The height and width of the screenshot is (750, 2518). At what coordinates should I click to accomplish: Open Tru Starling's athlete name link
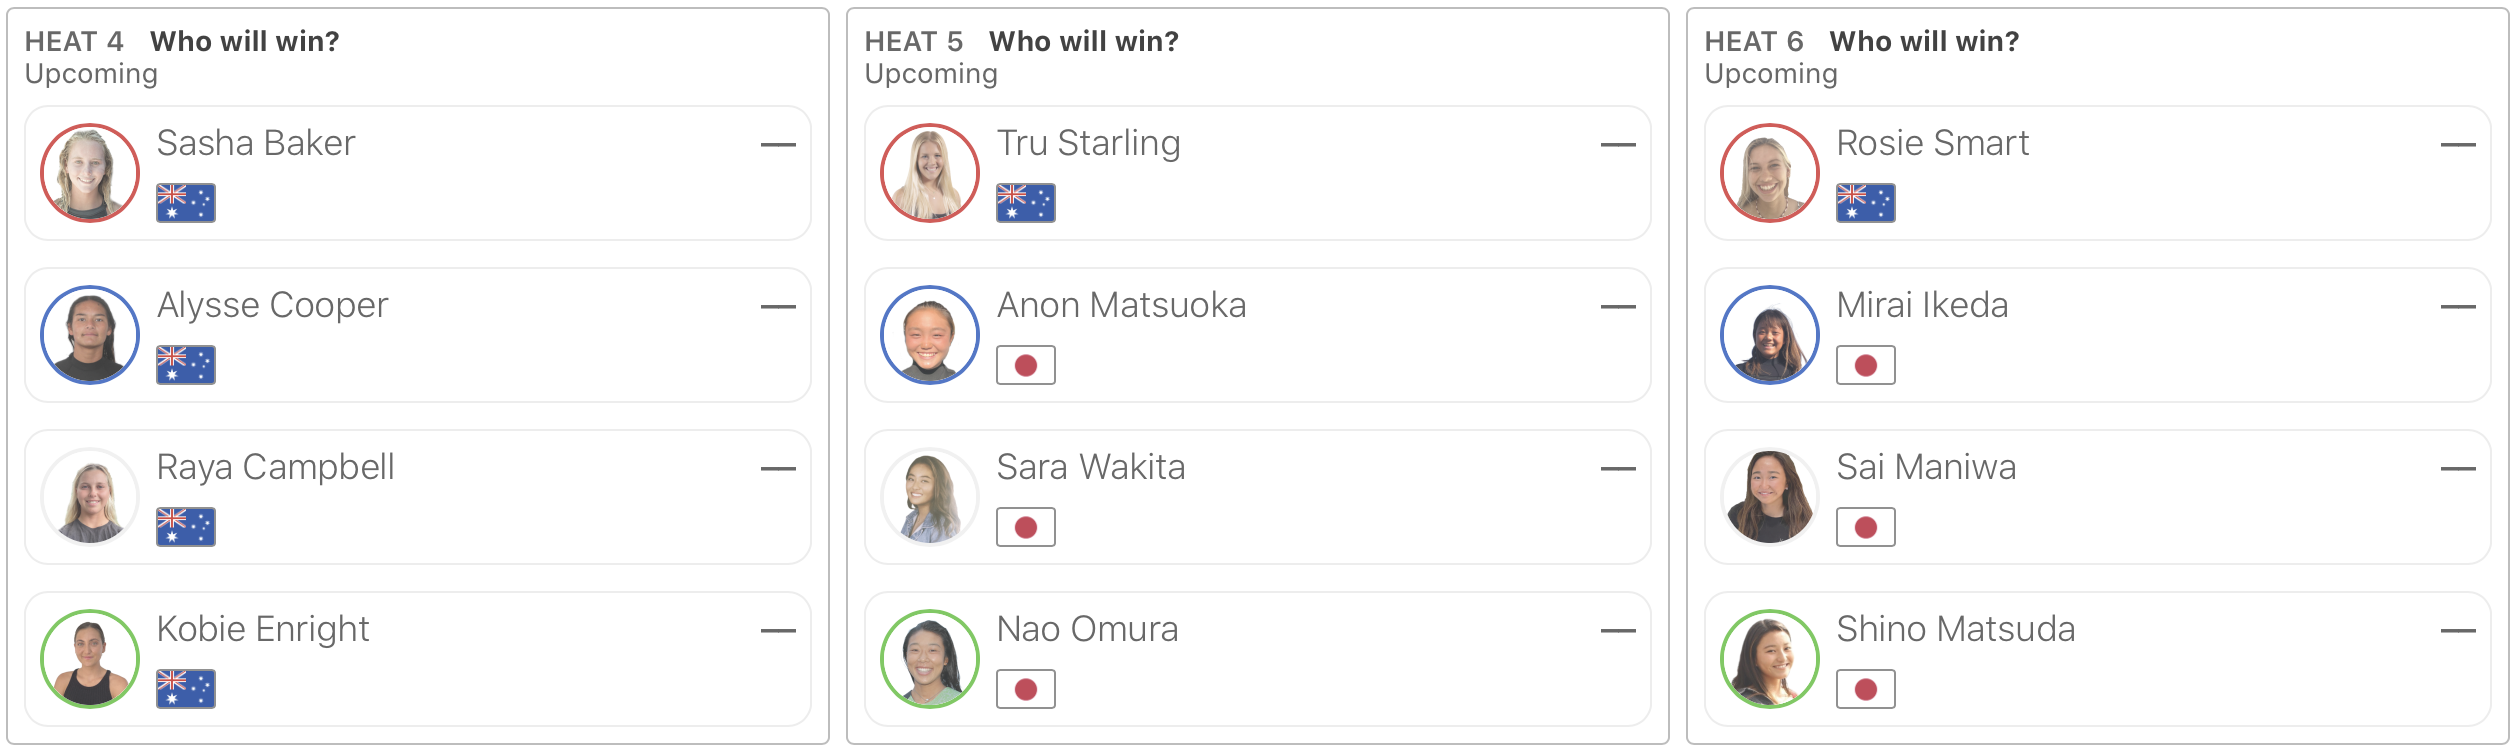1088,143
